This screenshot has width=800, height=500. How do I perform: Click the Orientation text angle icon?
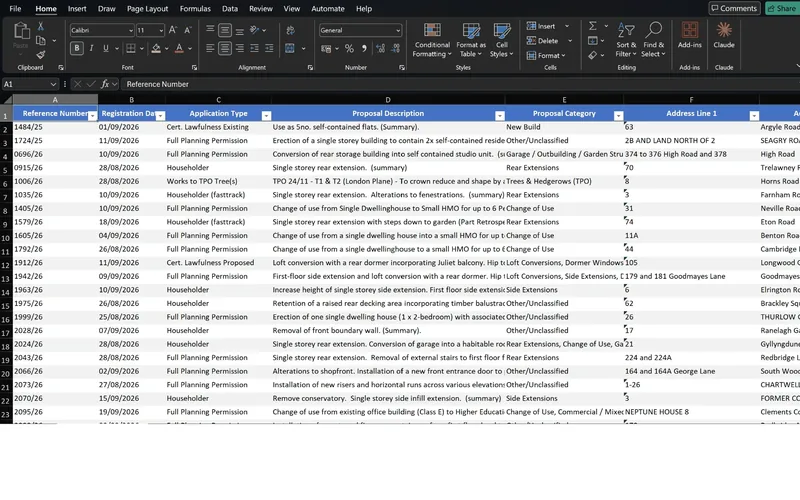coord(255,30)
